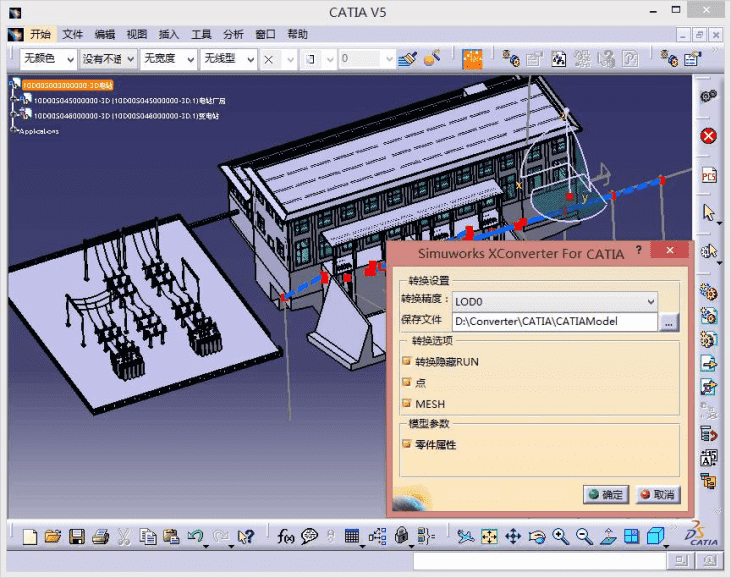Click the browse ... button for save file

(669, 322)
